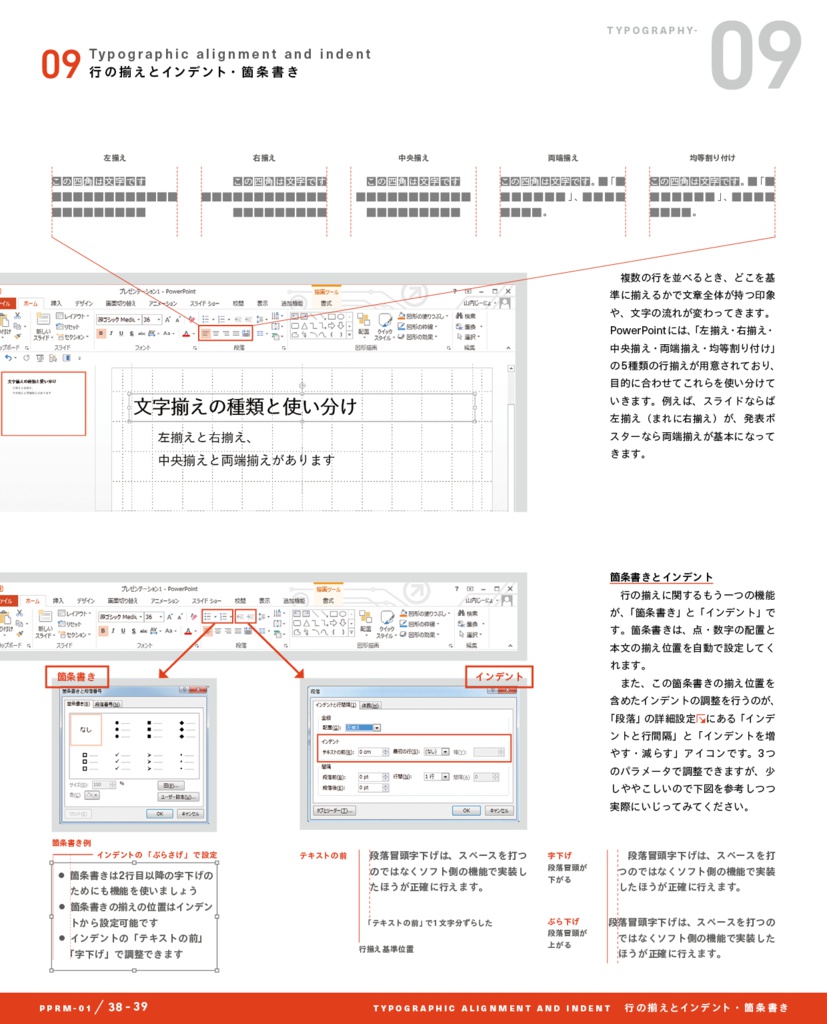This screenshot has height=1024, width=827.
Task: Switch to the インデントと行間隔 tab
Action: click(x=335, y=705)
